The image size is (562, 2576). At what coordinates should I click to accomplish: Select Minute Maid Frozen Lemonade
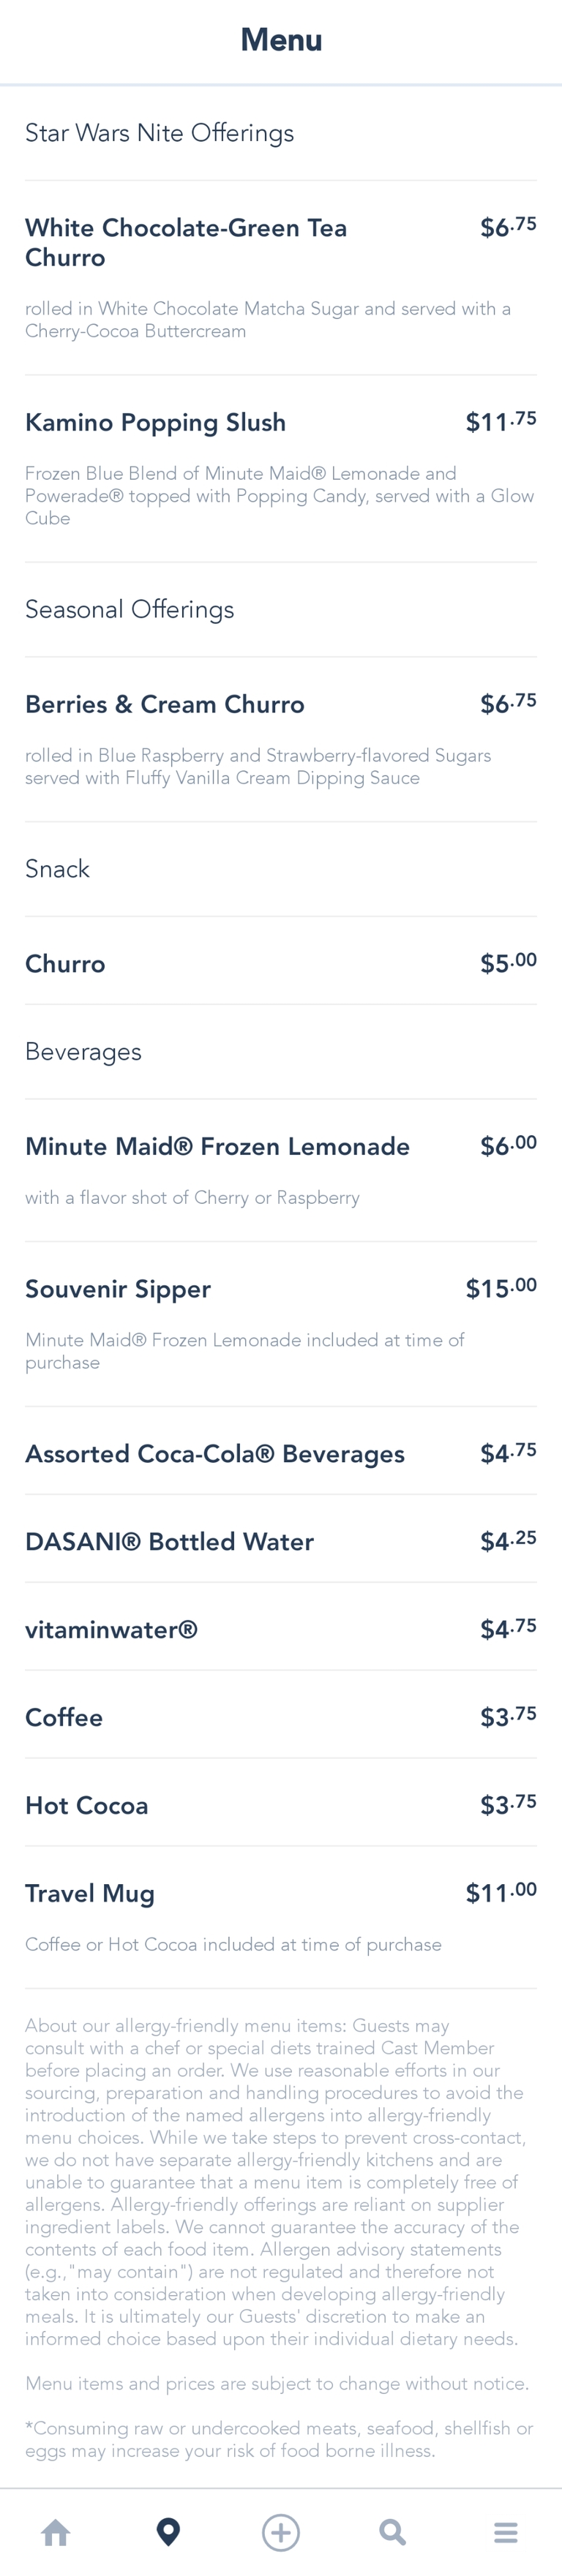[218, 1147]
